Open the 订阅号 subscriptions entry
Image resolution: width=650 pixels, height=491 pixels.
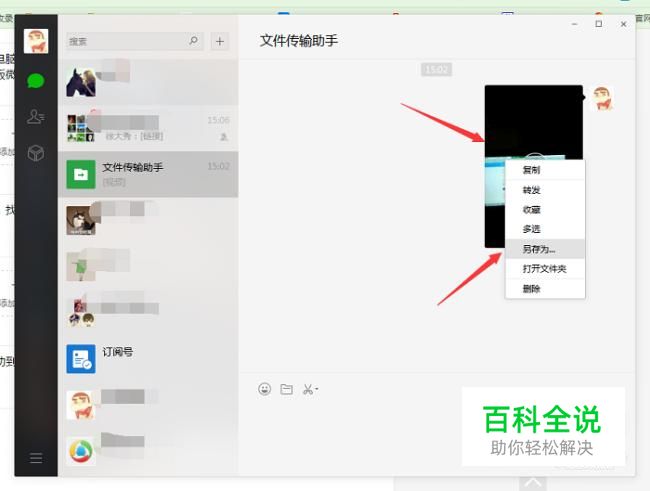[x=148, y=359]
